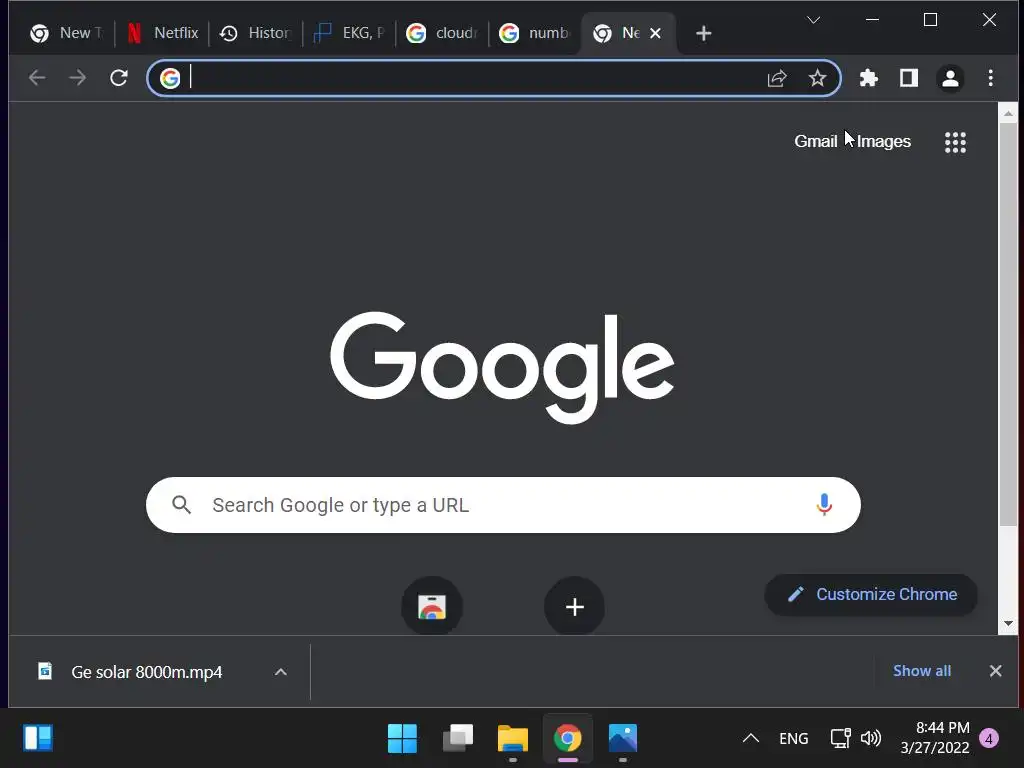1024x768 pixels.
Task: Open the Chrome three-dot menu
Action: (x=991, y=78)
